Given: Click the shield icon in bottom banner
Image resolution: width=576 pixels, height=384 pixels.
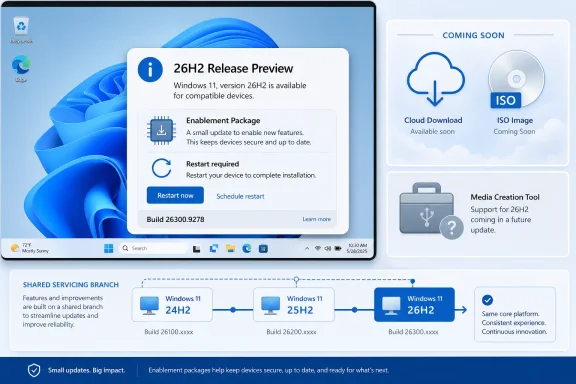Looking at the screenshot, I should click(x=34, y=370).
